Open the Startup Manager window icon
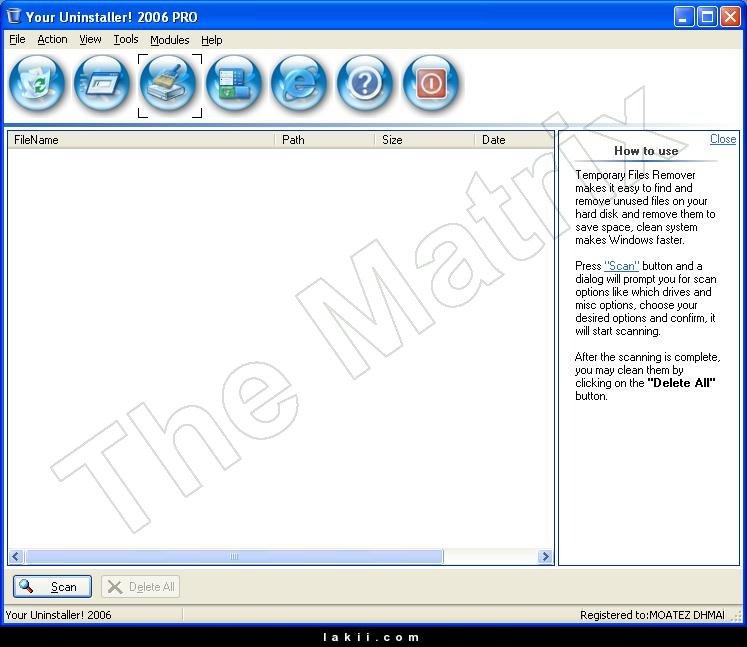Screen dimensions: 747x647 coord(102,83)
